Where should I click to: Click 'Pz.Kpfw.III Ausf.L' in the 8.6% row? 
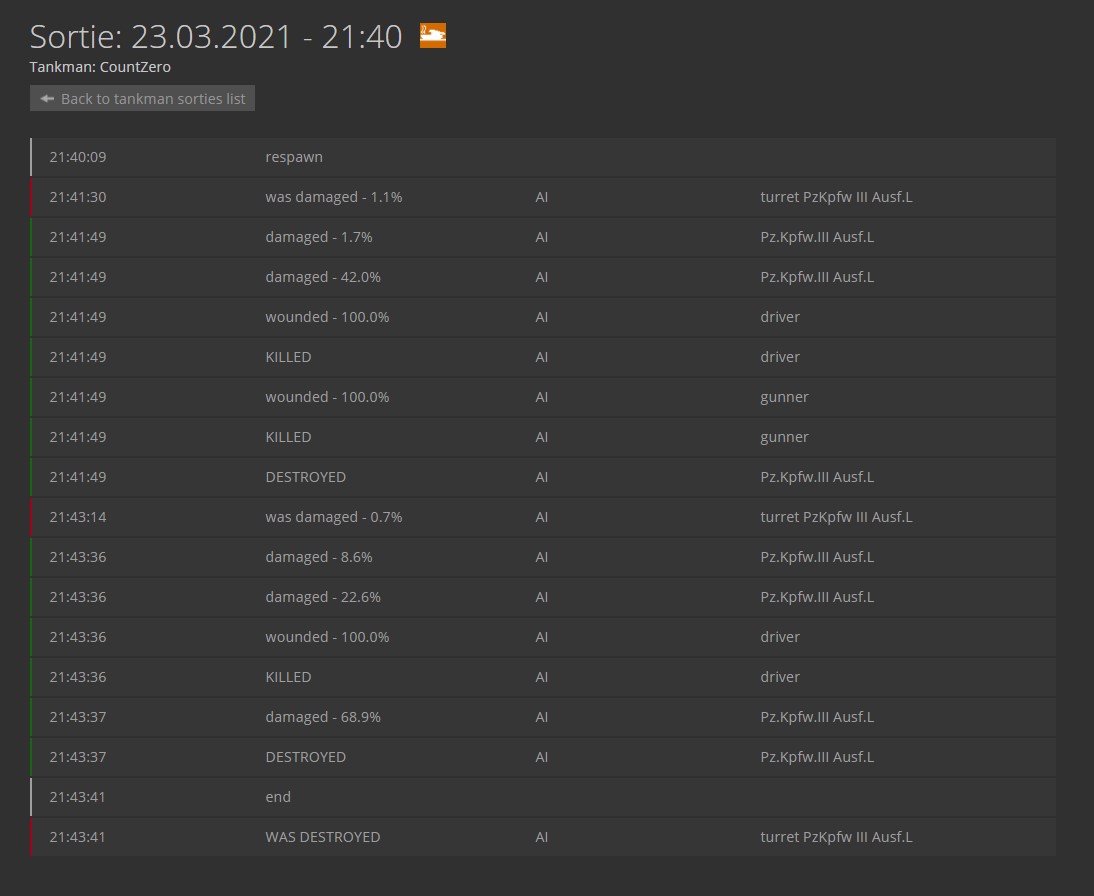[x=817, y=557]
